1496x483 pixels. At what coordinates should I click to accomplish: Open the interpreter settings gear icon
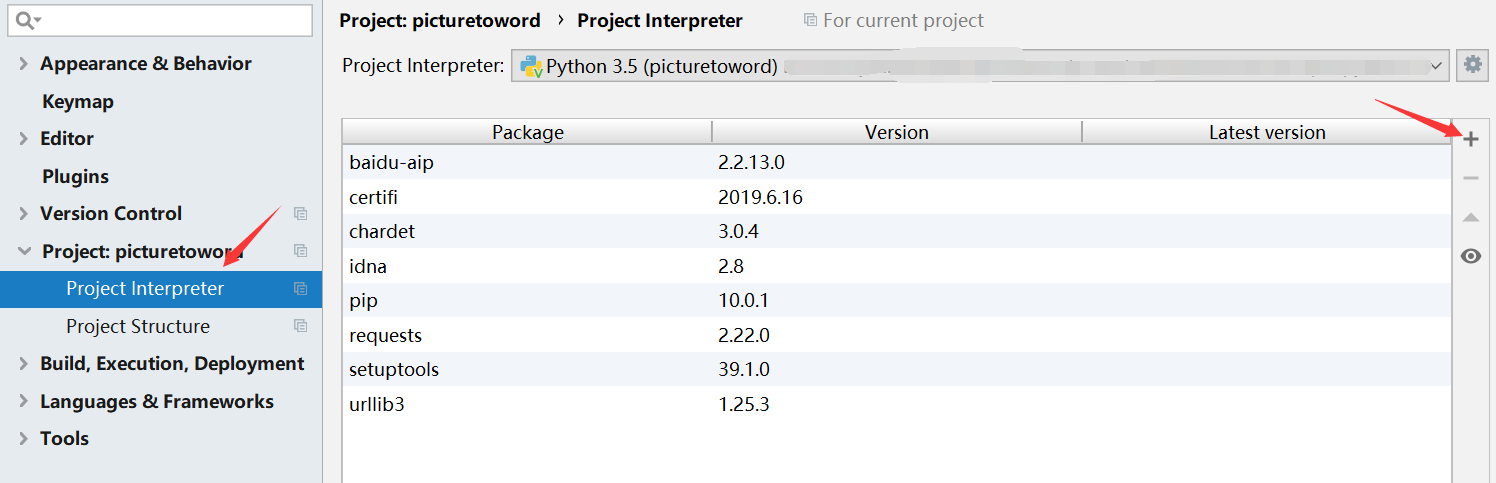tap(1472, 65)
